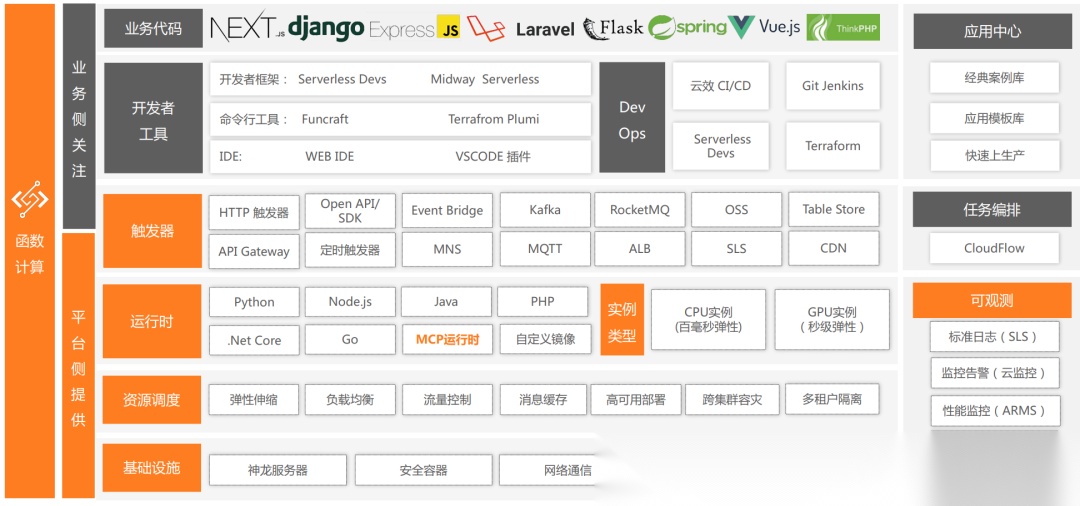Screen dimensions: 1080x506
Task: Click 快速上生产
Action: pyautogui.click(x=994, y=156)
